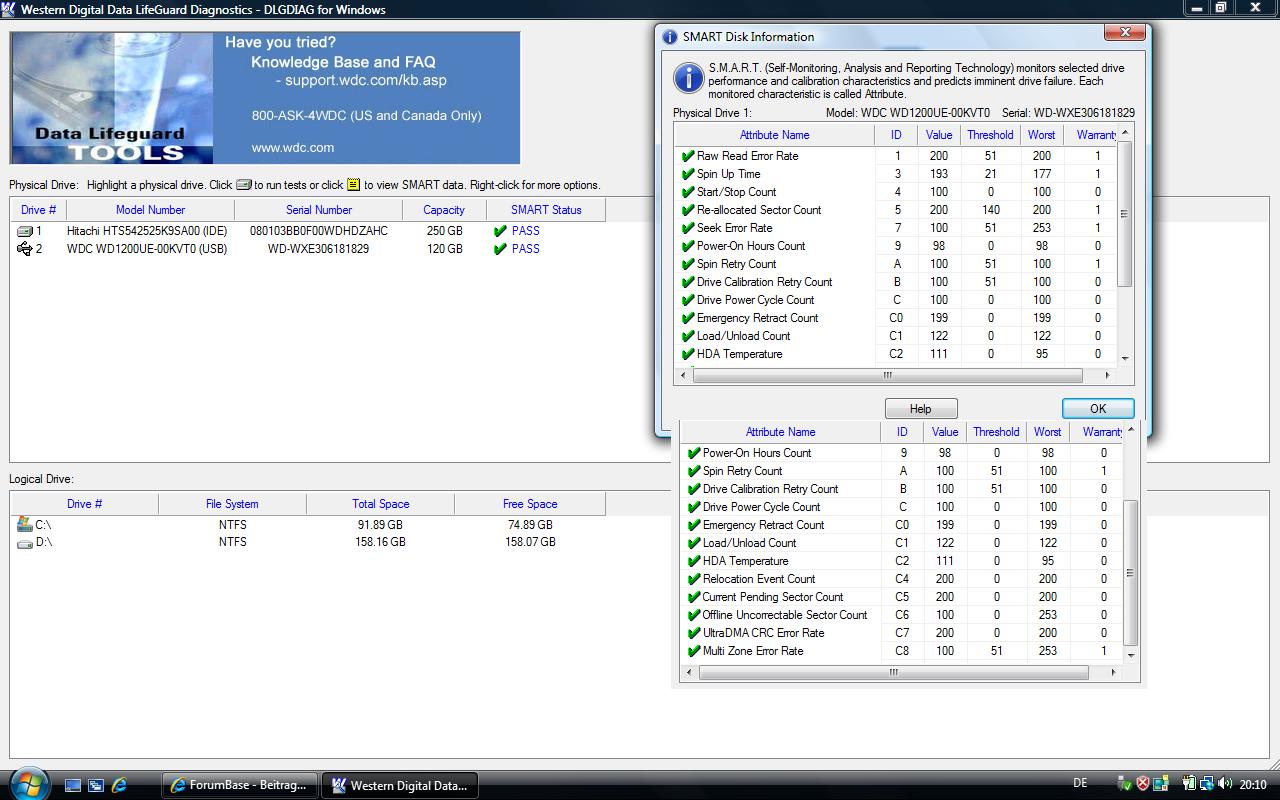Click the battery power tray icon
The image size is (1280, 800).
coord(1189,785)
